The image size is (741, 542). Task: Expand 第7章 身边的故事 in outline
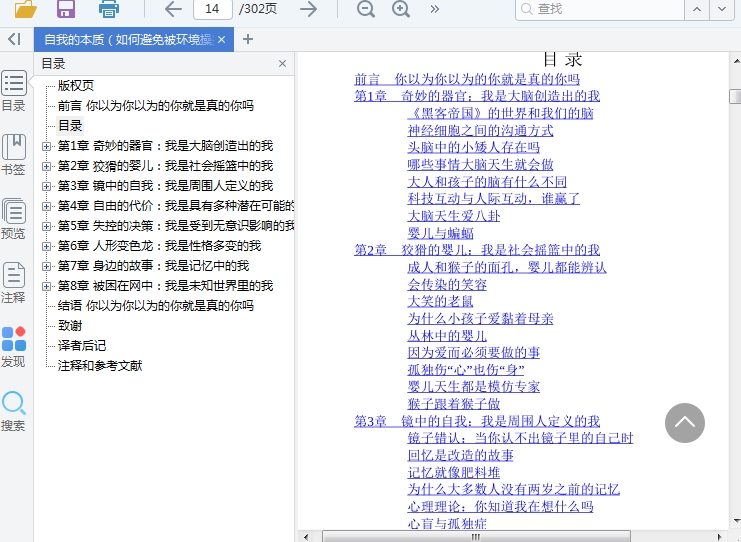(x=46, y=266)
